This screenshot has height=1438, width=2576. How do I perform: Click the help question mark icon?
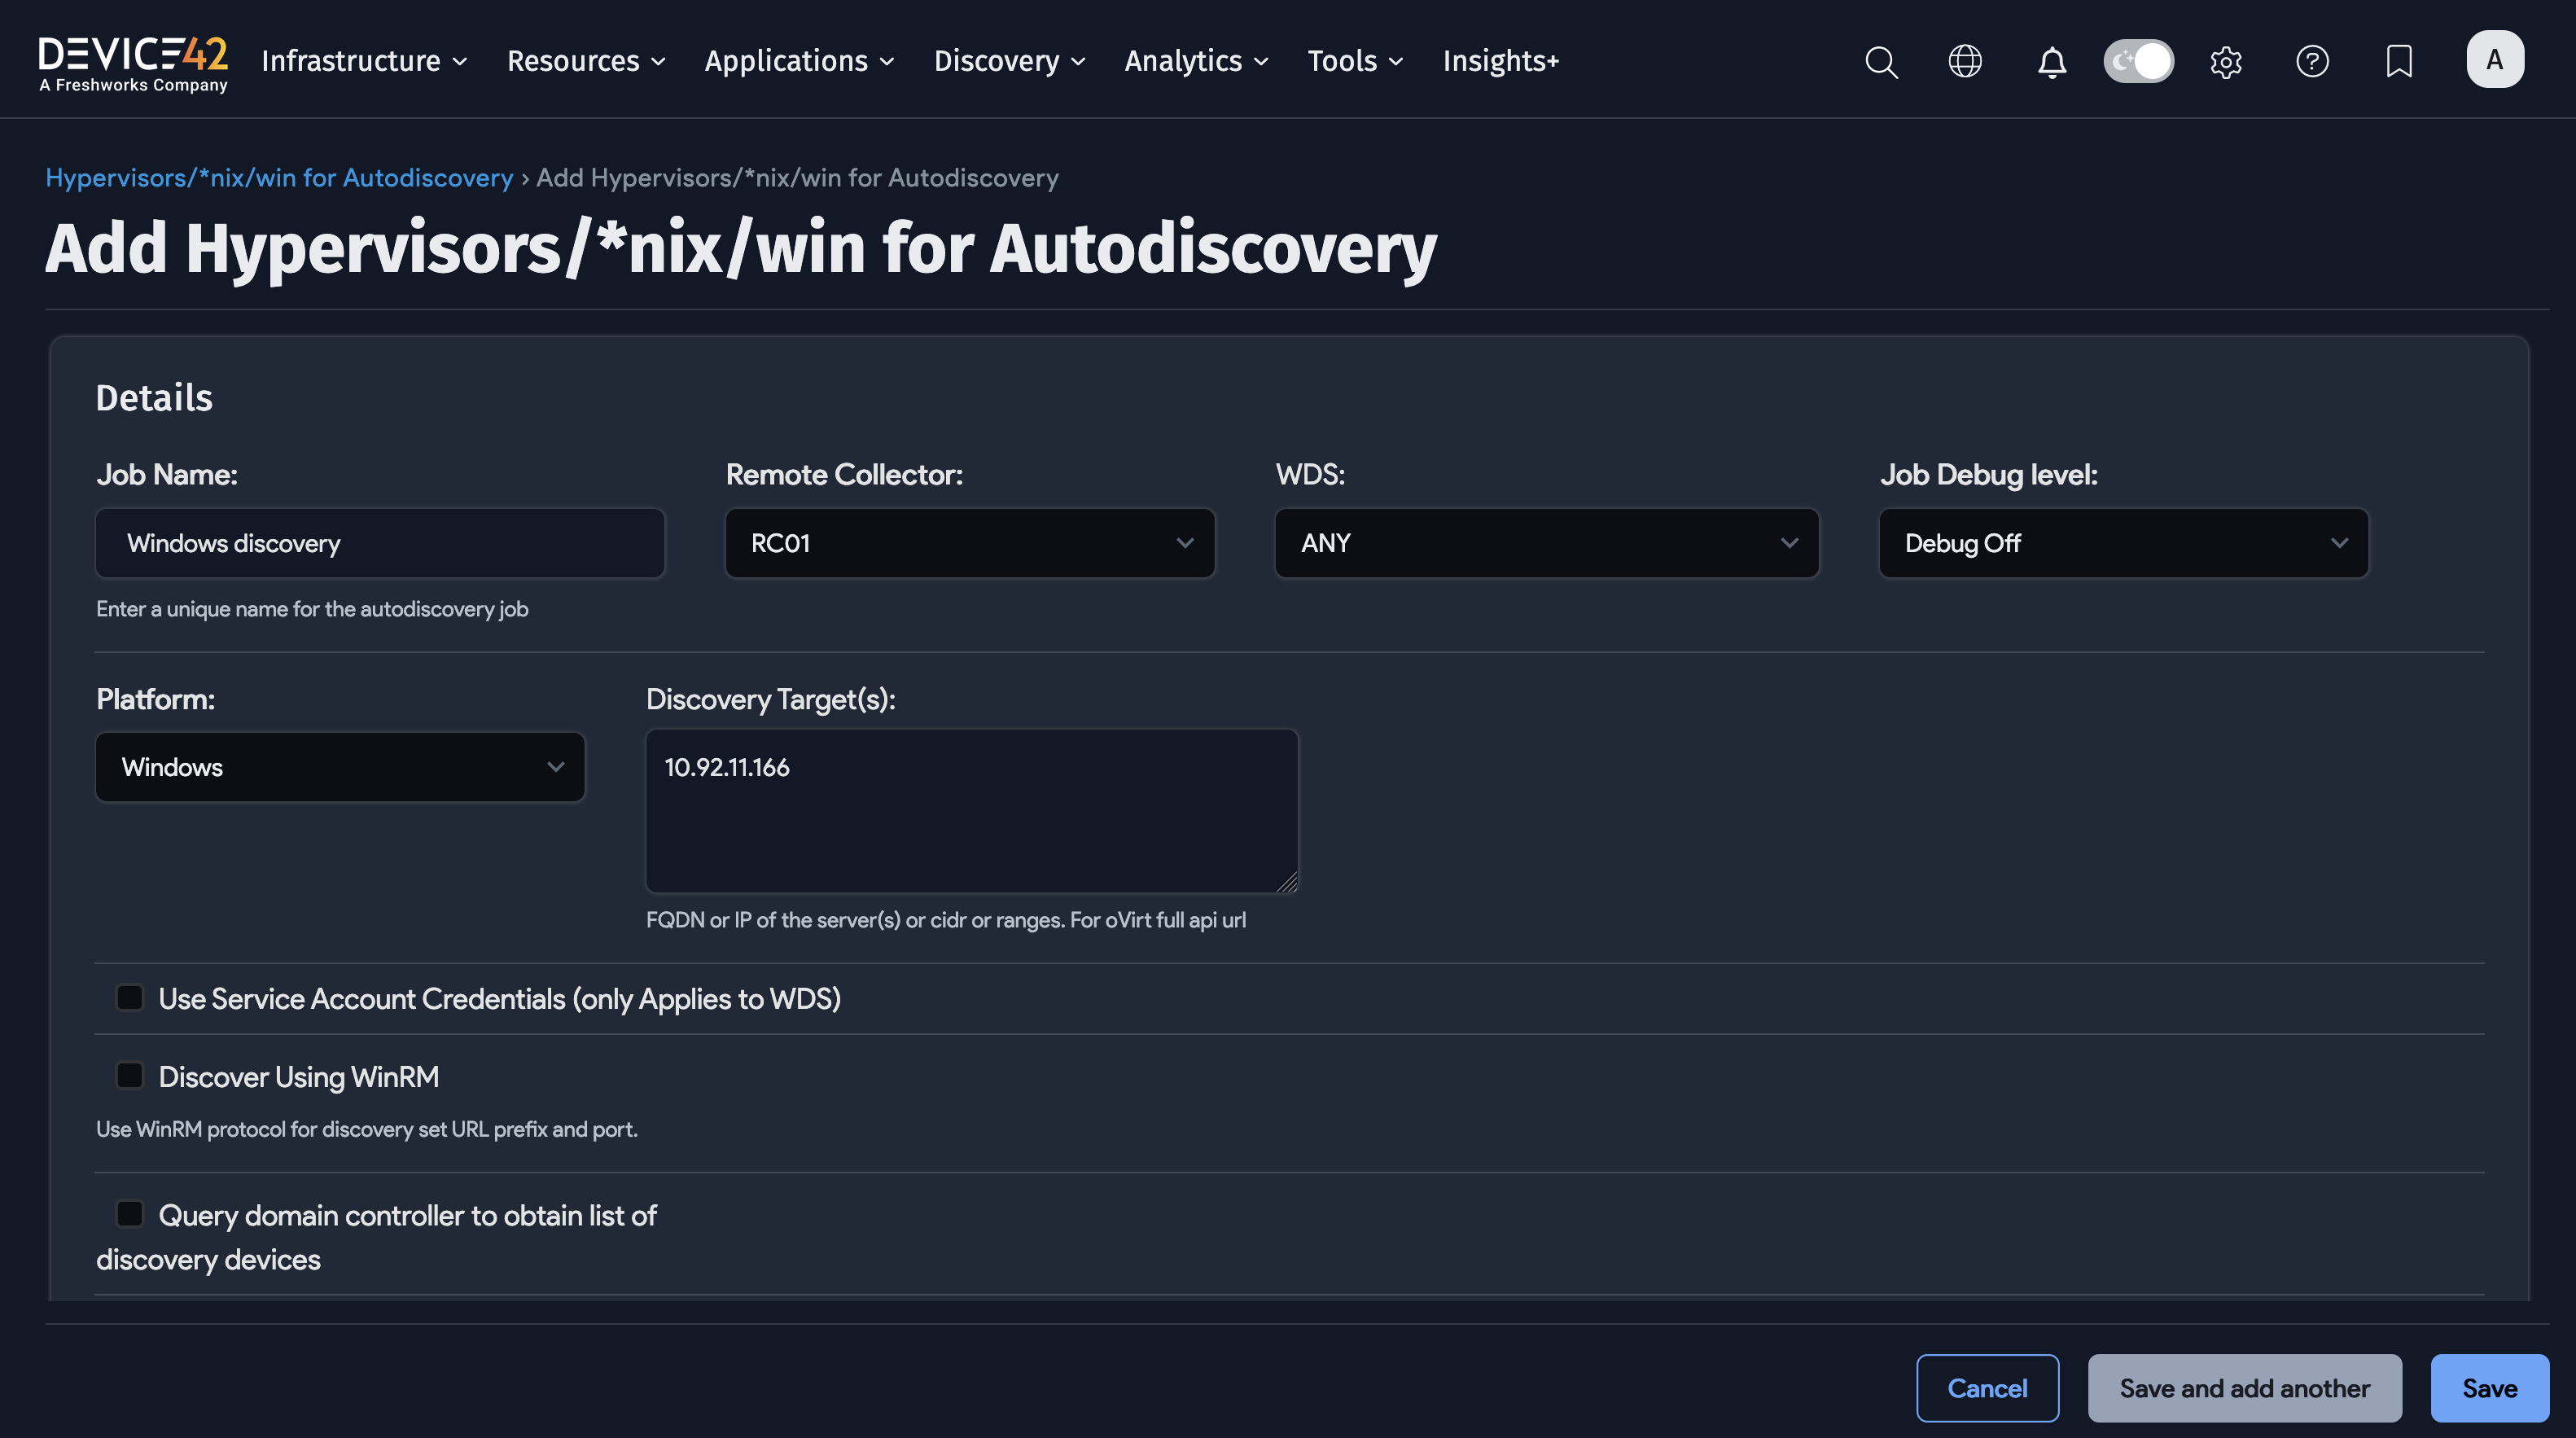click(x=2312, y=61)
